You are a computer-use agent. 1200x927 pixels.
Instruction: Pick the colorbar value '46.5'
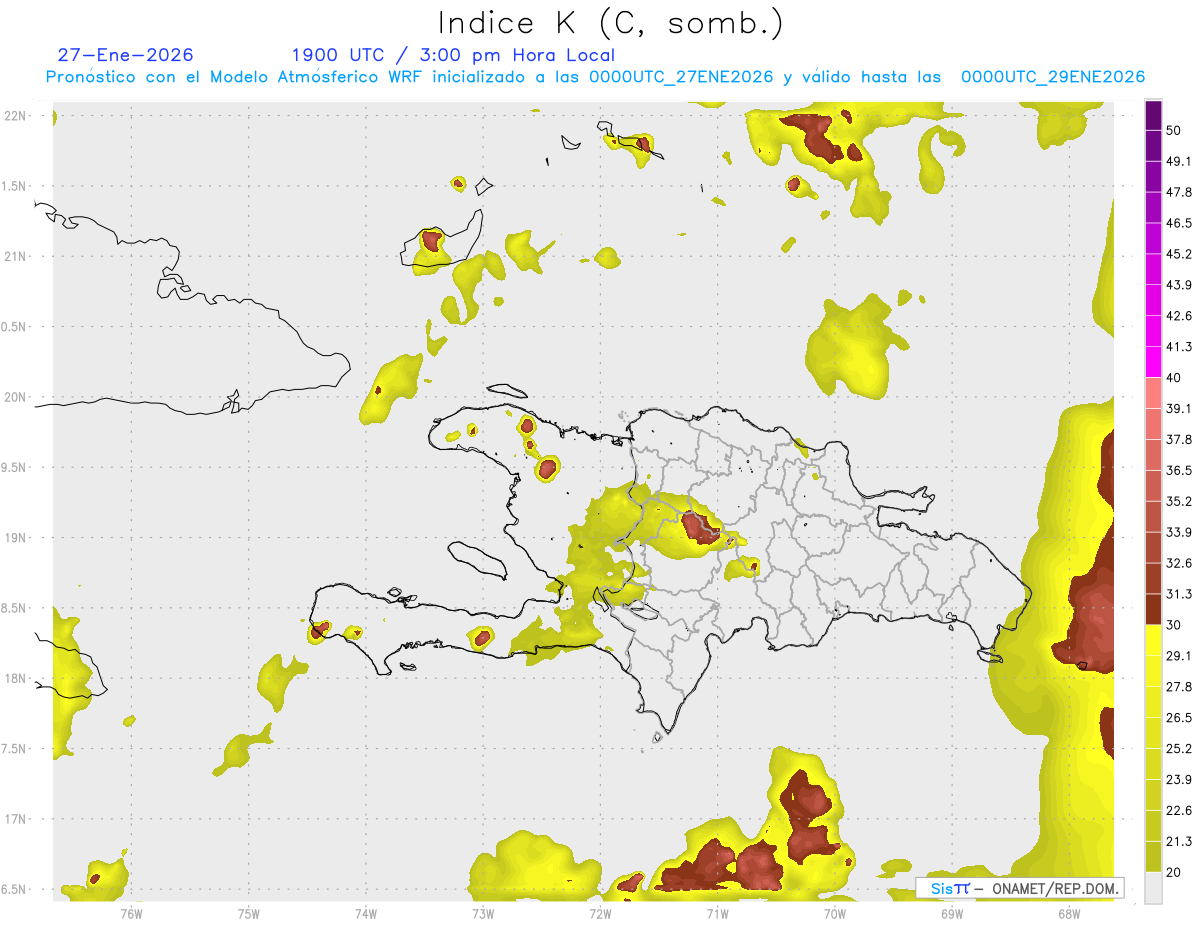point(1179,224)
